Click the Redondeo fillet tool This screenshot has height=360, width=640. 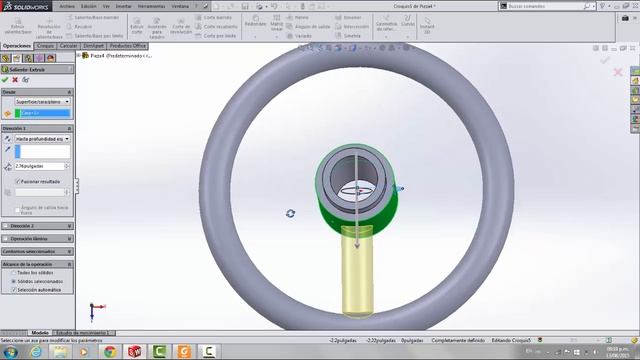tap(256, 21)
